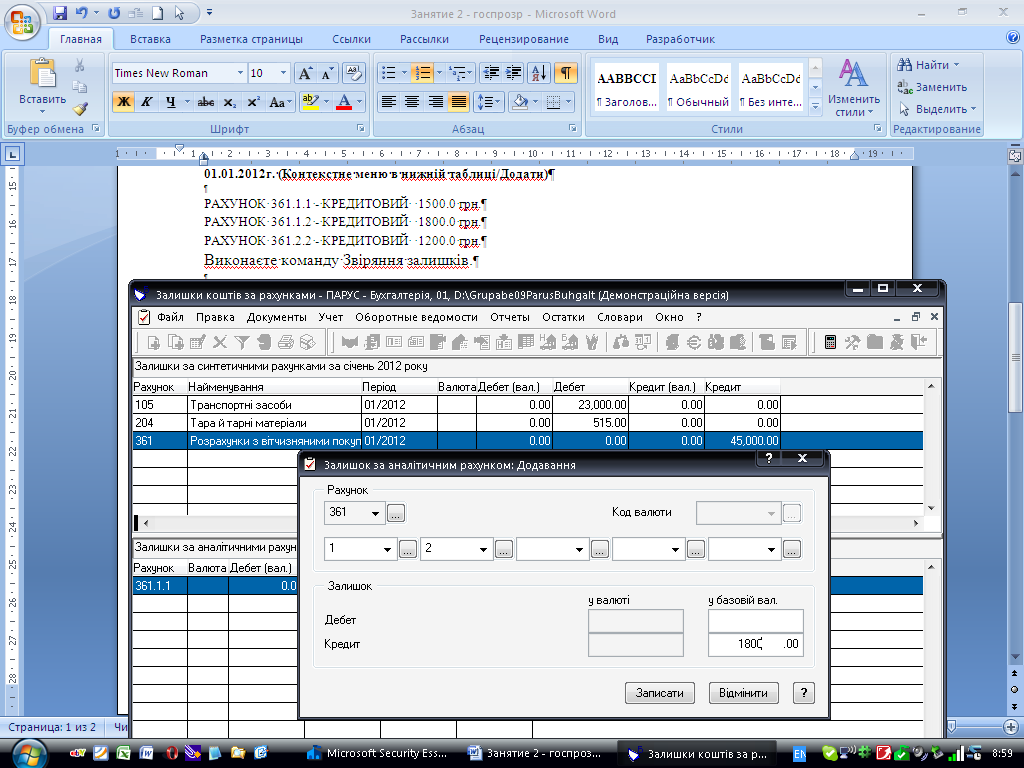The height and width of the screenshot is (768, 1024).
Task: Open the Вставка ribbon tab
Action: click(150, 39)
